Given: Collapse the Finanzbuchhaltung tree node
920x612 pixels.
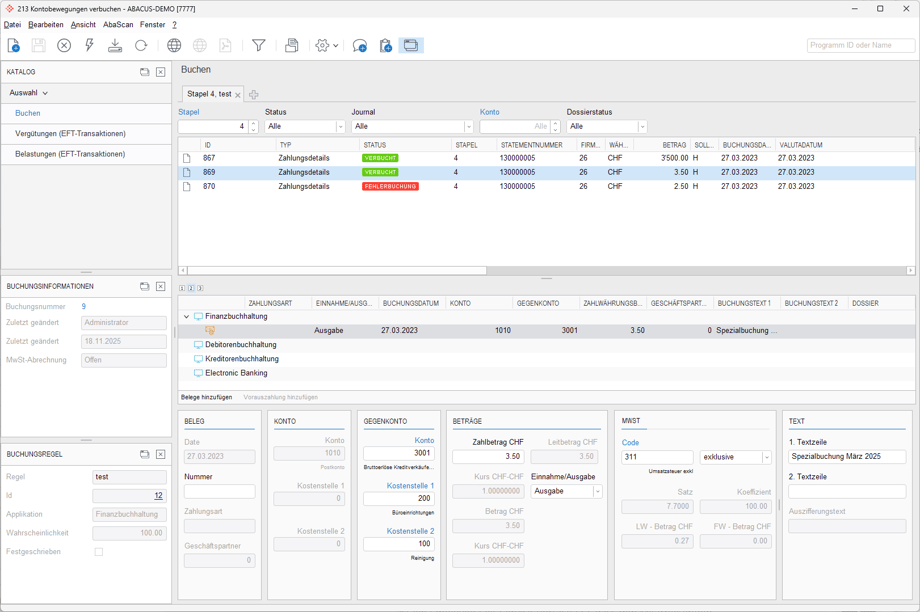Looking at the screenshot, I should coord(186,317).
